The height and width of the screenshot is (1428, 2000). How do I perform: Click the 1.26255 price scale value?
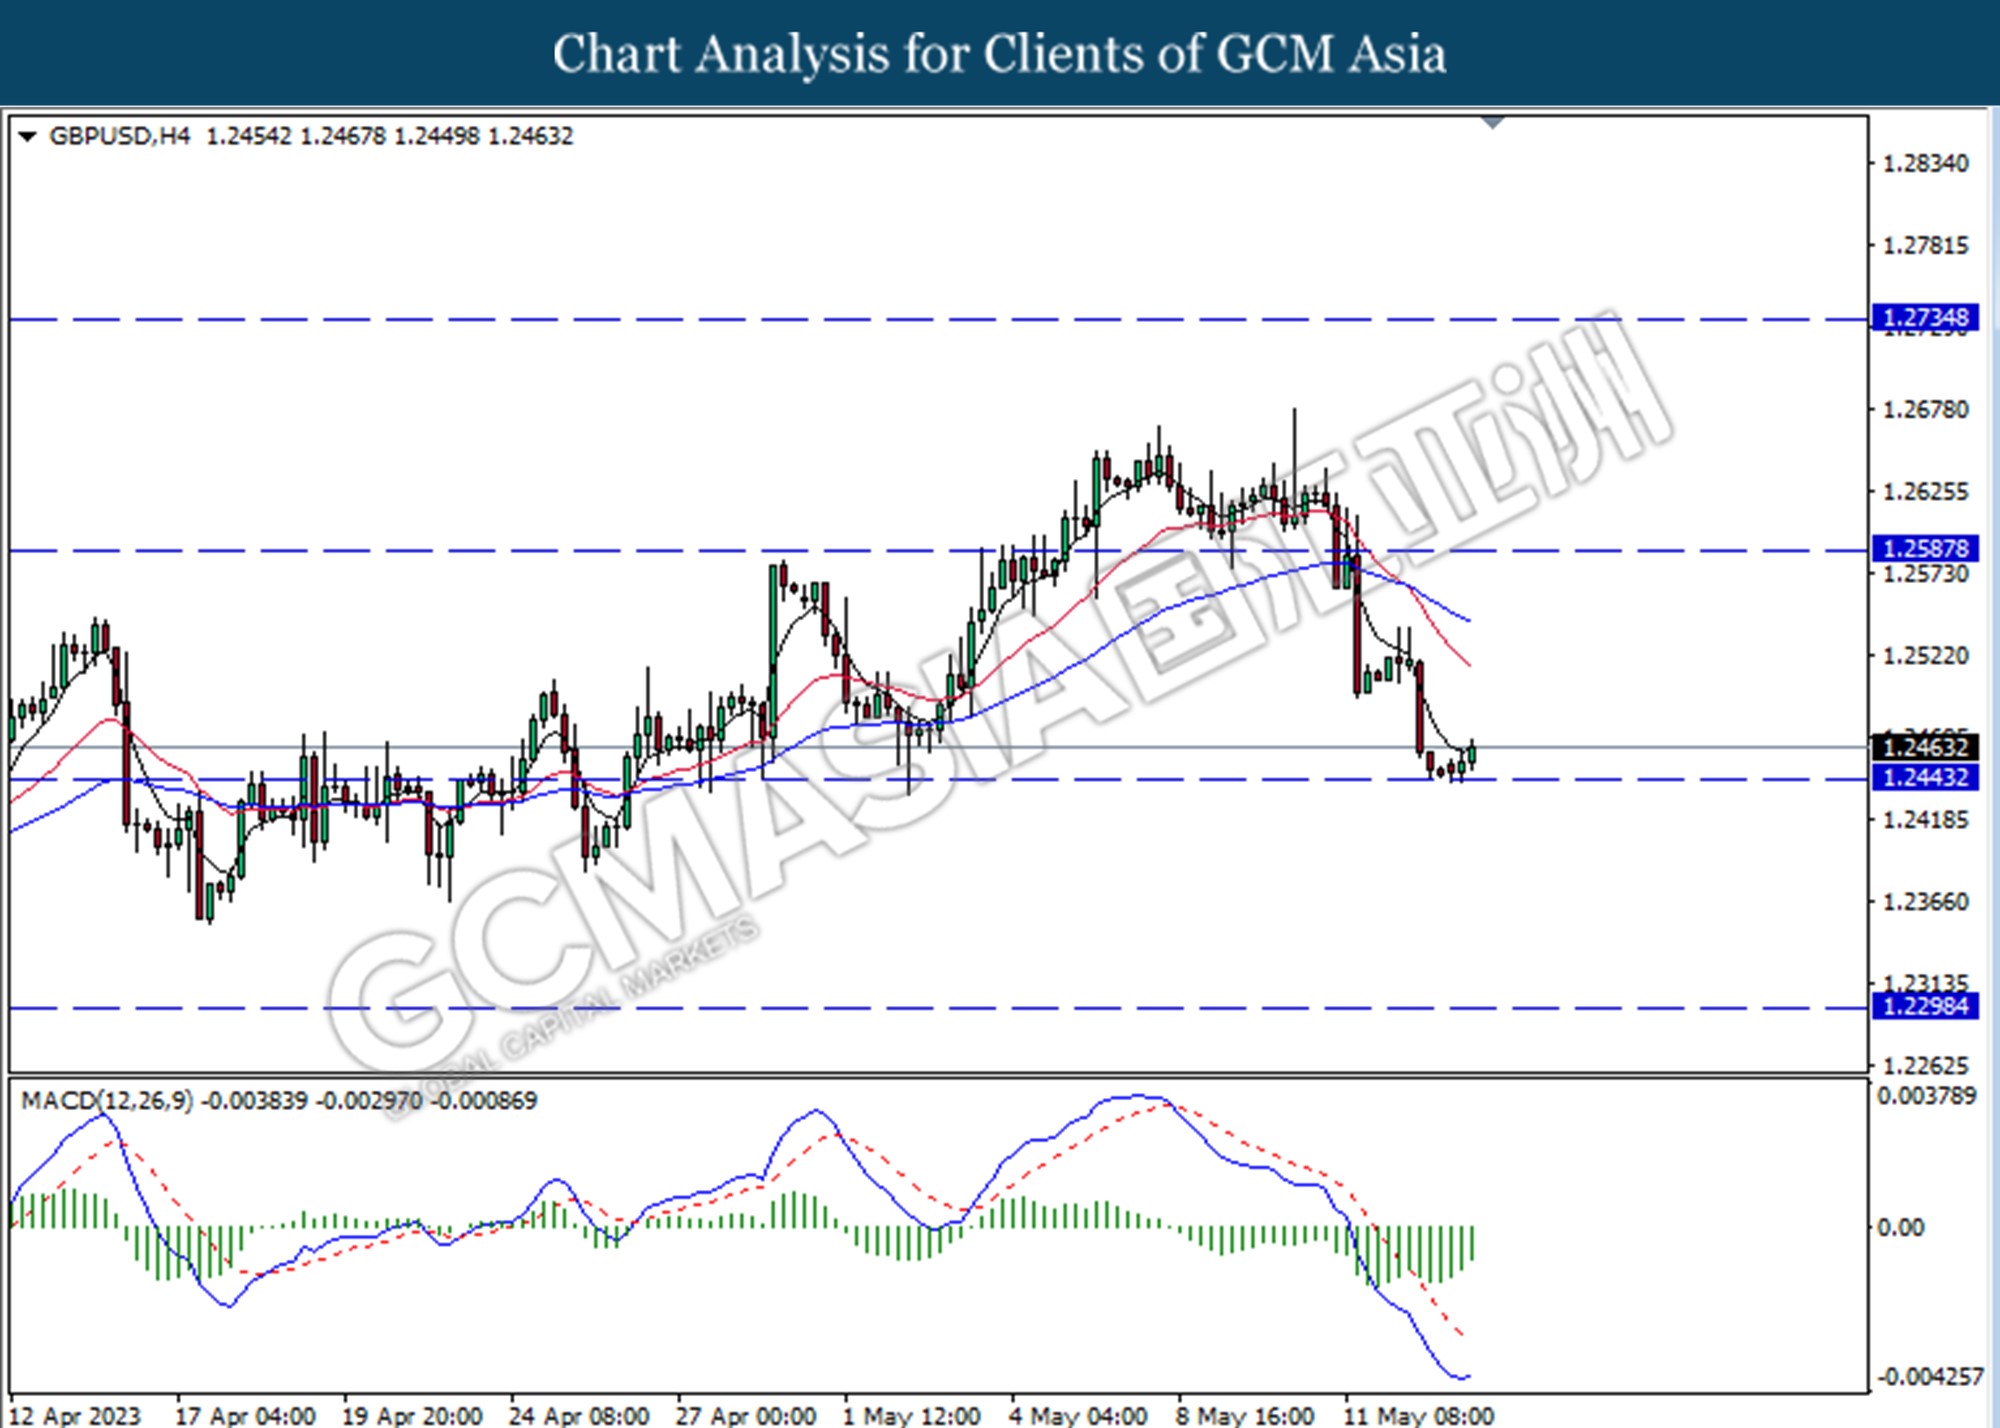(x=1926, y=491)
